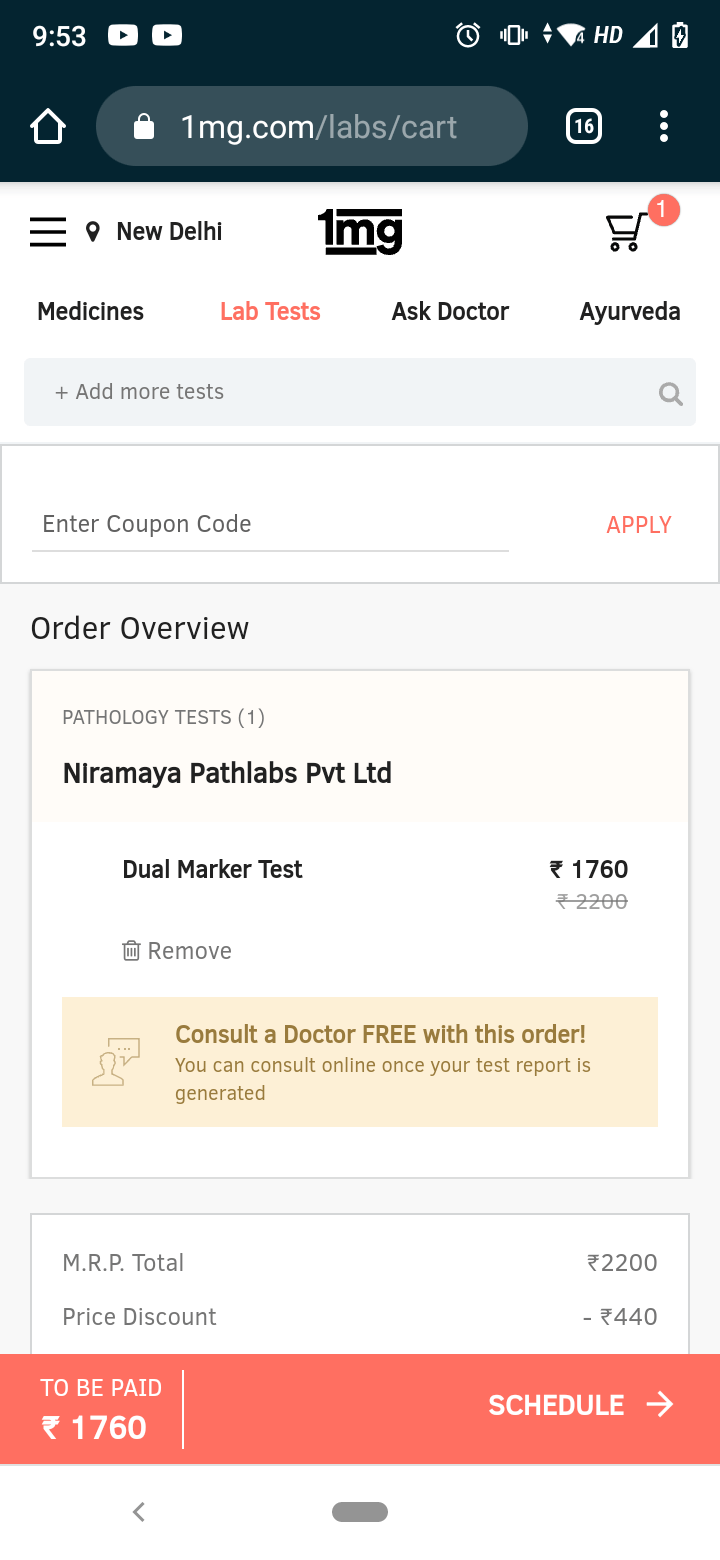Focus the Enter Coupon Code field
This screenshot has width=720, height=1560.
270,525
